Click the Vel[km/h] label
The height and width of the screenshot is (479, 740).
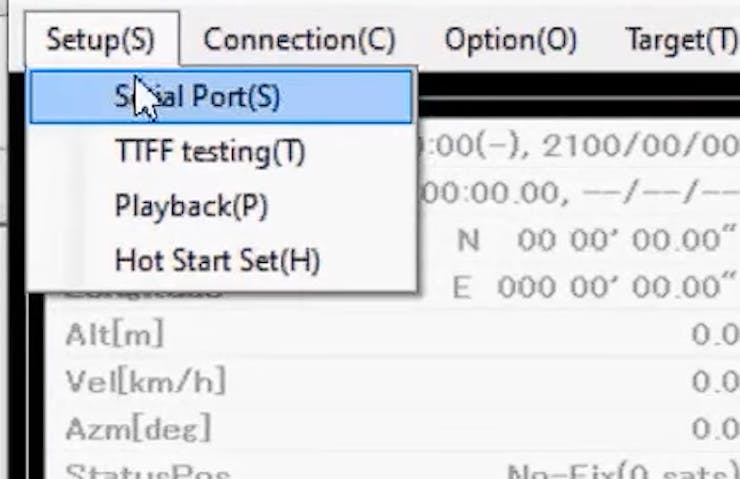coord(145,381)
